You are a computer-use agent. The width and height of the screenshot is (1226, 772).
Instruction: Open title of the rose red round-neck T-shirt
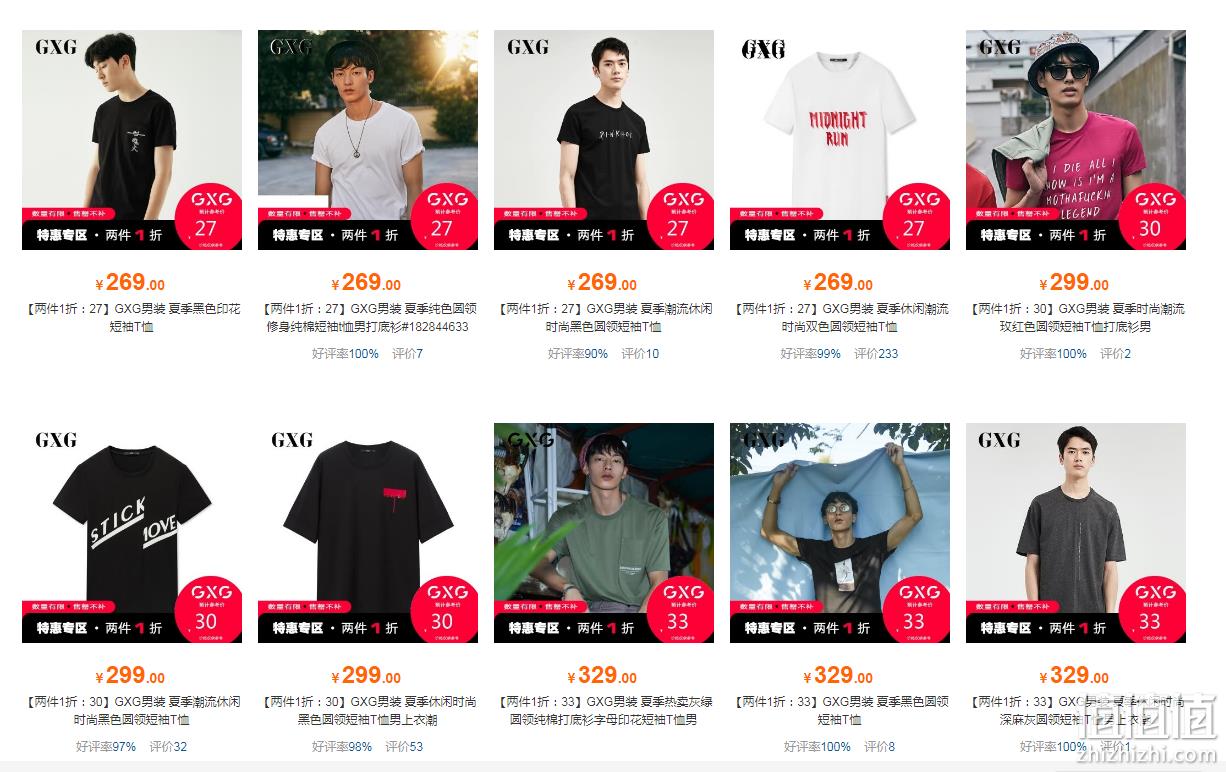coord(1076,318)
